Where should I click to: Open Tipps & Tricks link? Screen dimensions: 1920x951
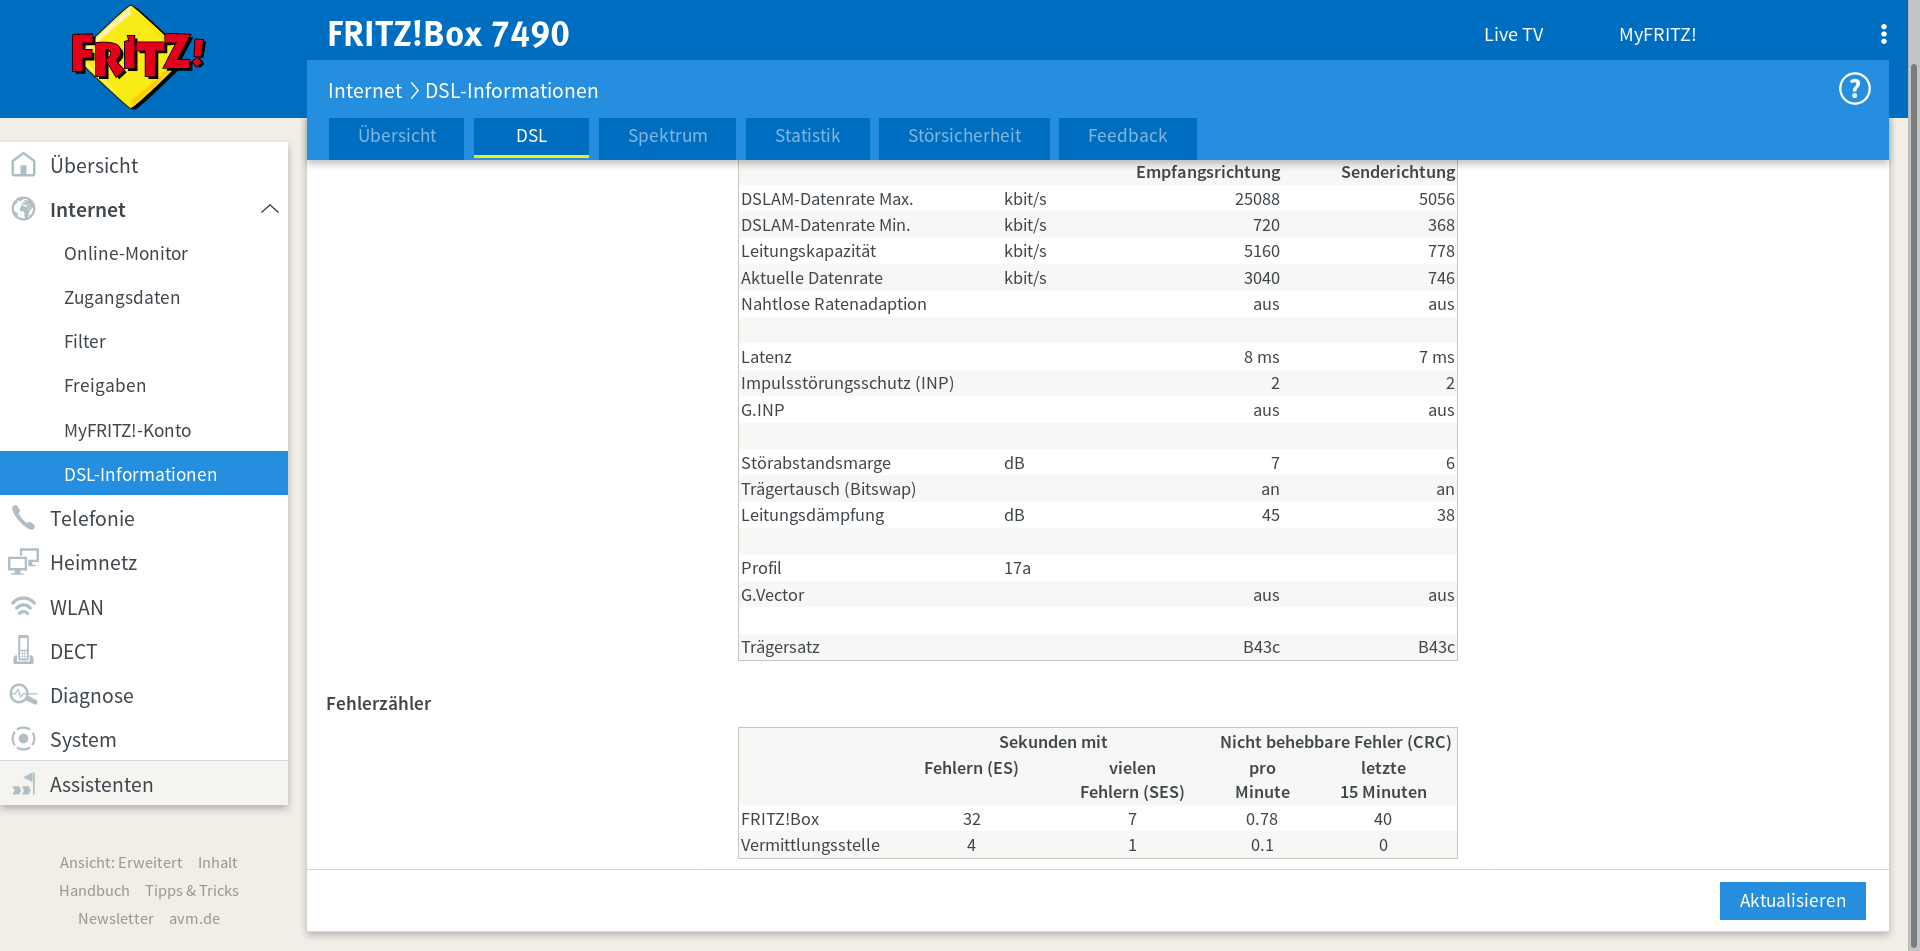click(192, 890)
